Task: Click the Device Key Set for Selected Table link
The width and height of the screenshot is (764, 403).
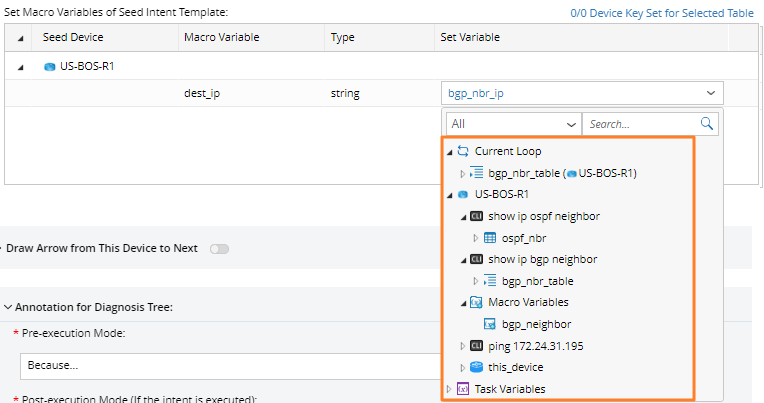Action: 677,12
